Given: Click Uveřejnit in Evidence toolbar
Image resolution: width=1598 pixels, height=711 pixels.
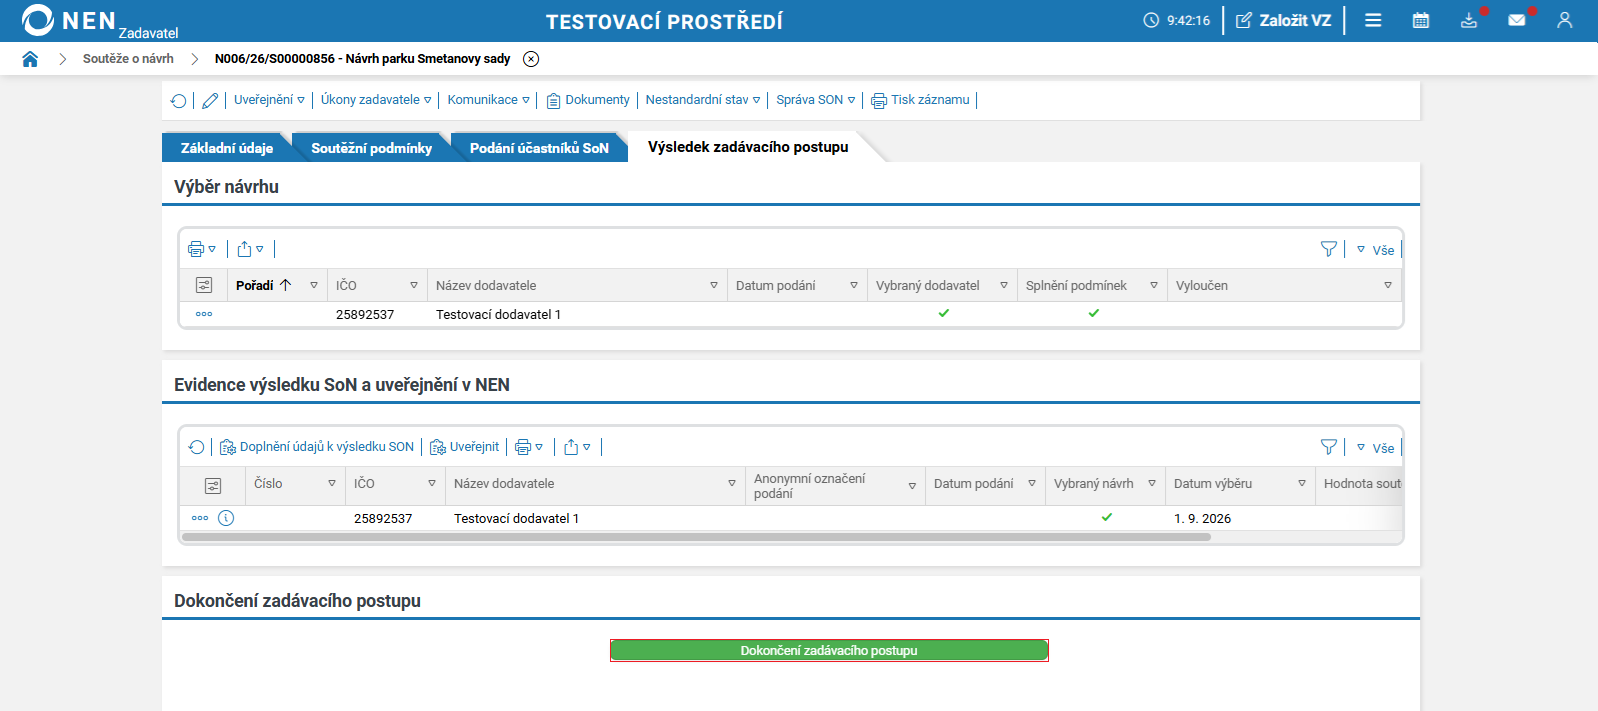Looking at the screenshot, I should 465,447.
